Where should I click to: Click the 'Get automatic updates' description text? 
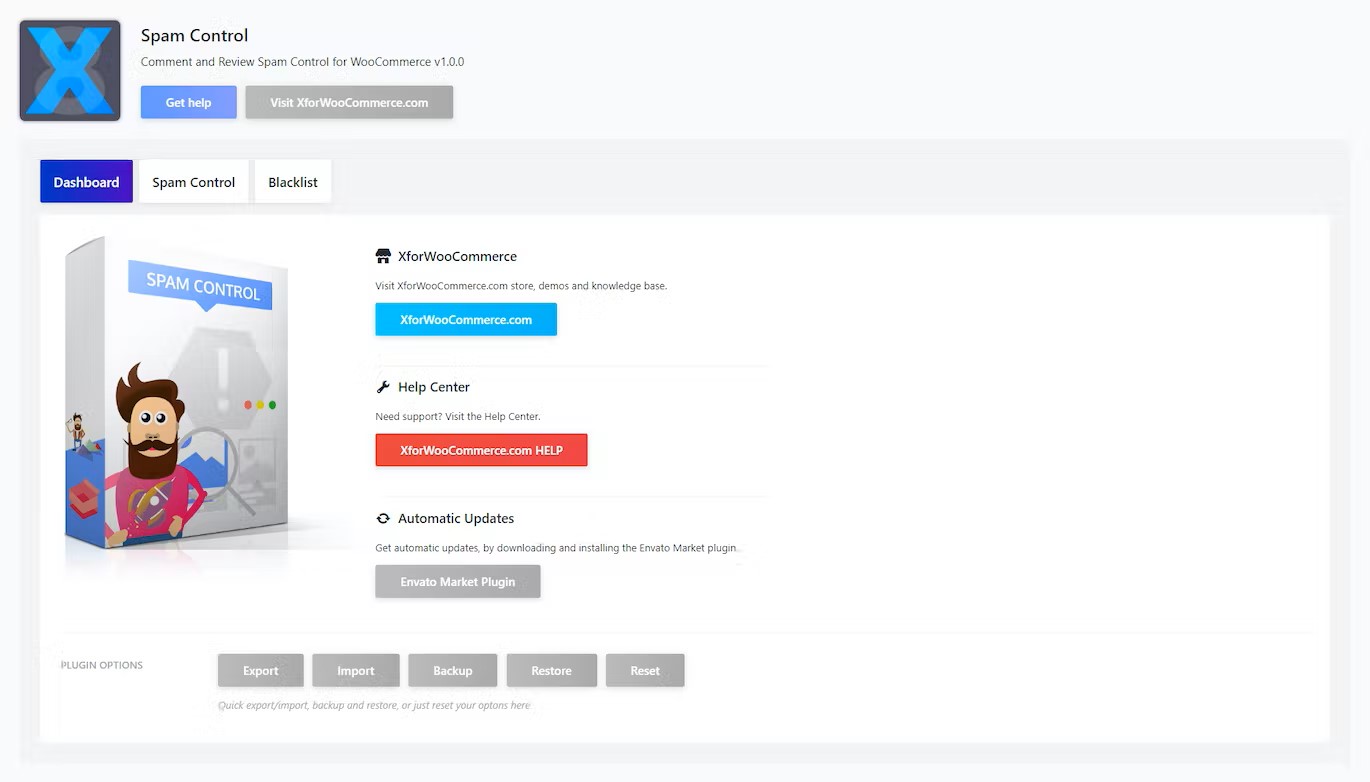pyautogui.click(x=558, y=548)
